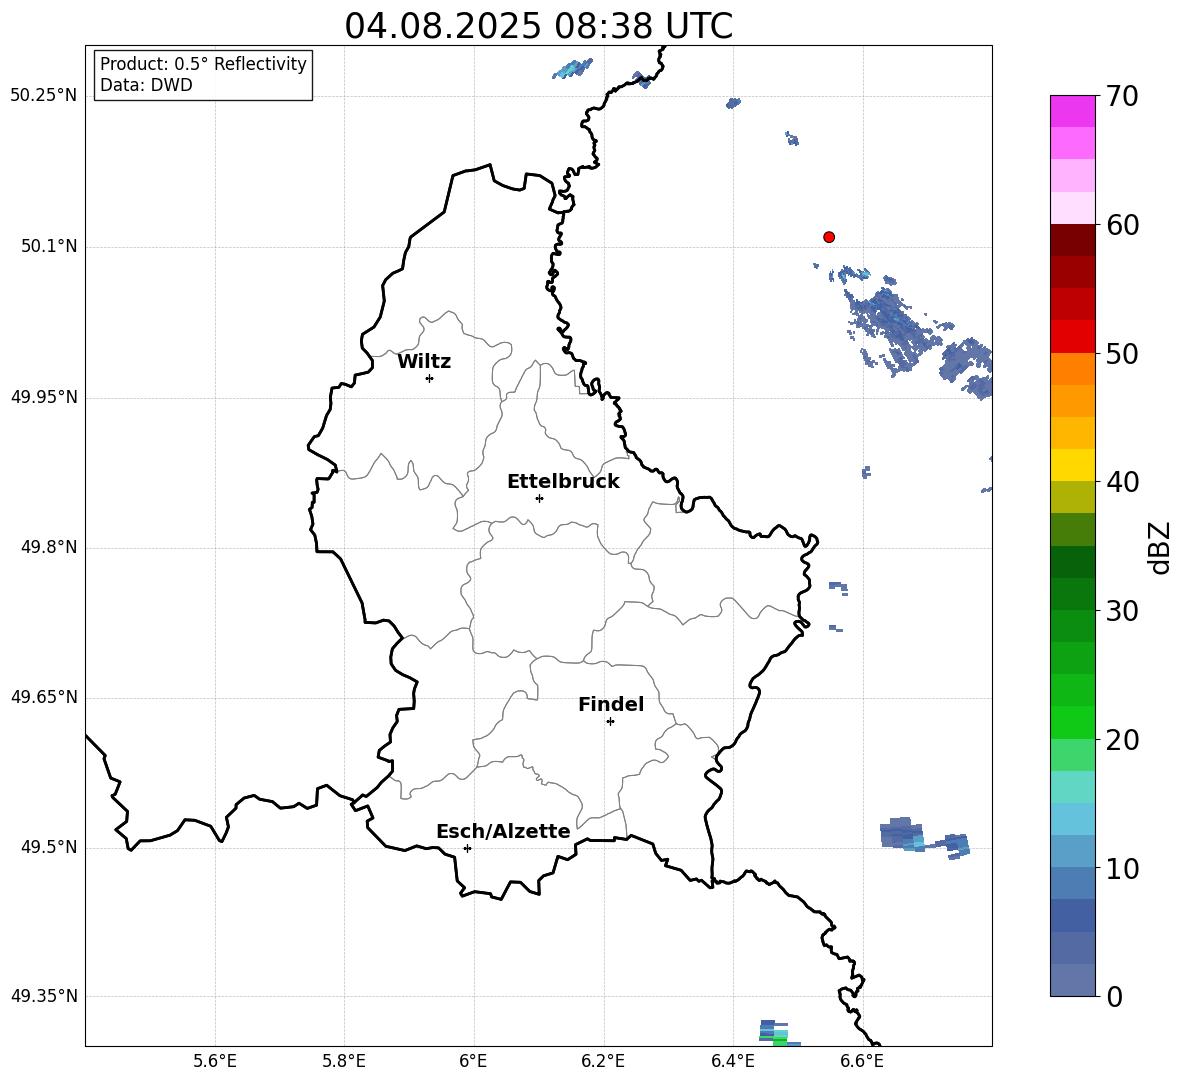Click the 50 dBZ colorbar label

[1122, 353]
